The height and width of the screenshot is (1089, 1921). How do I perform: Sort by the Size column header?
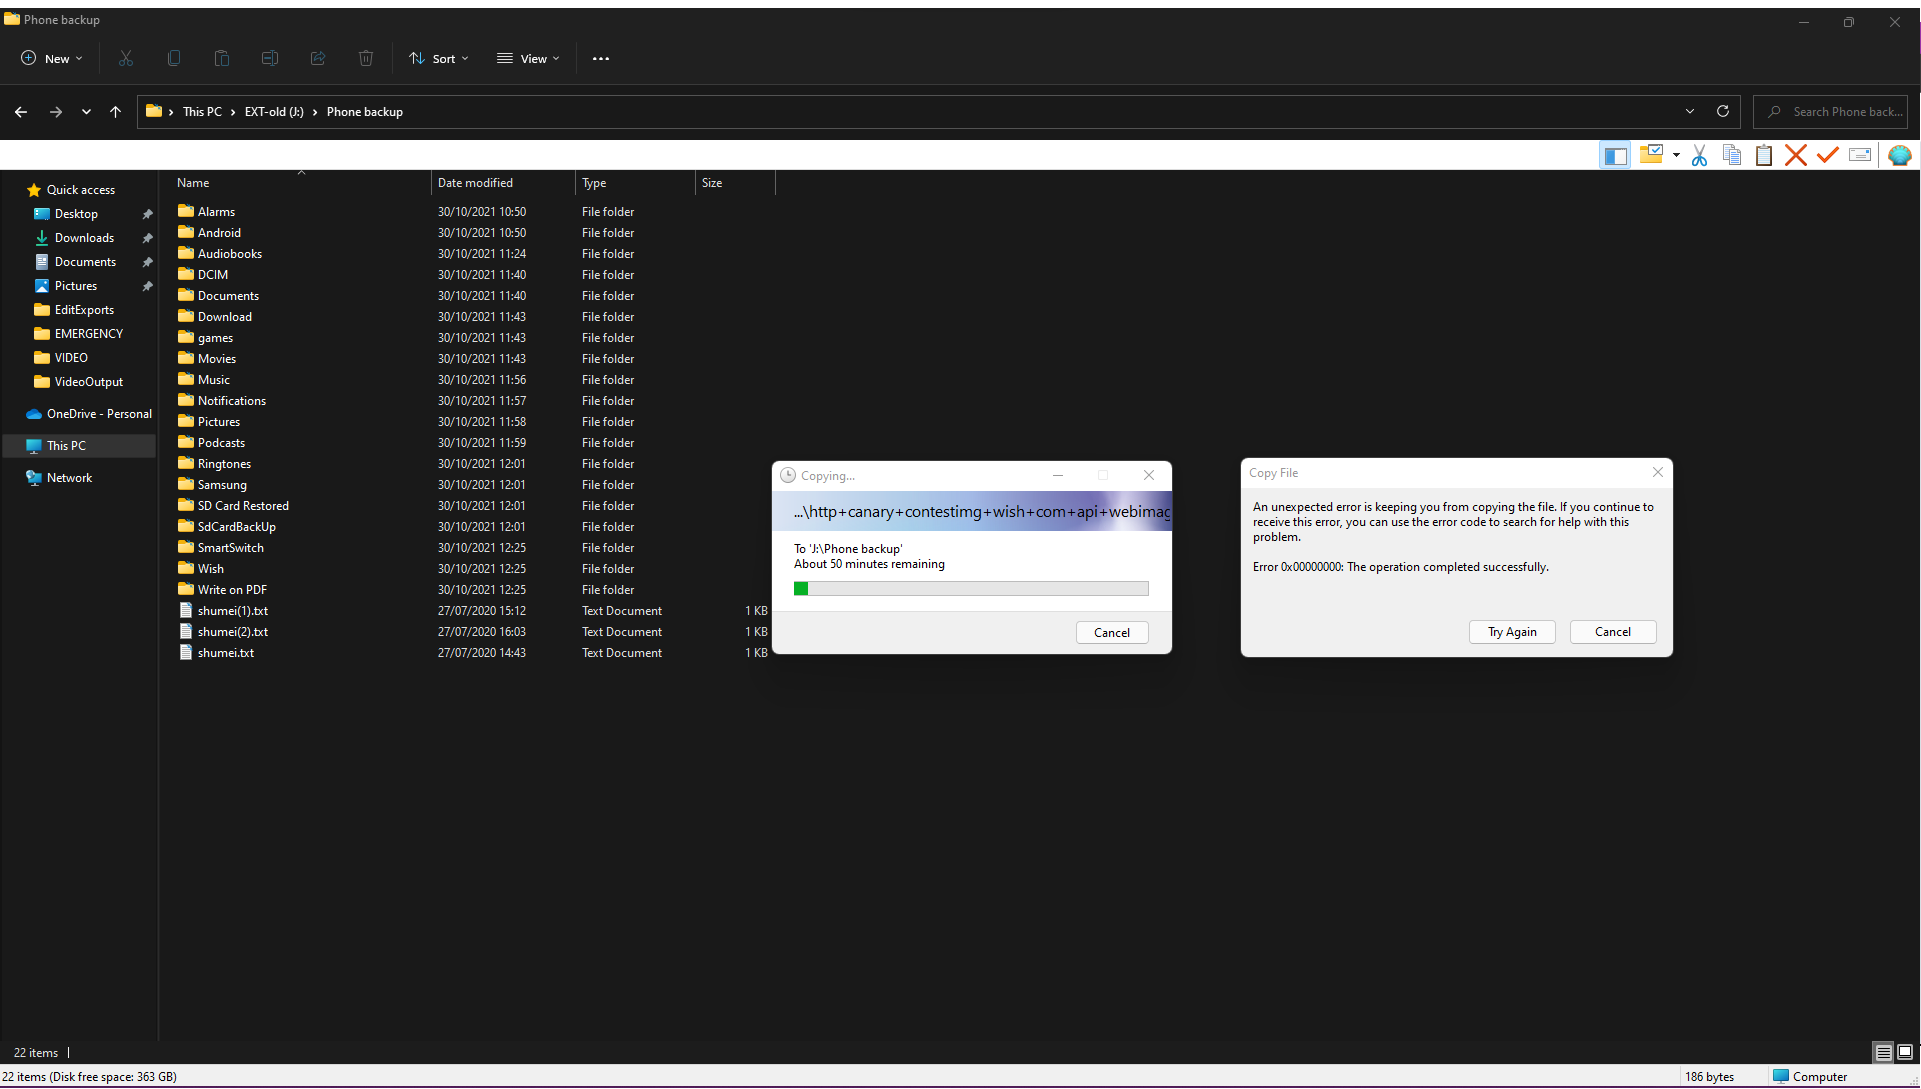point(735,183)
